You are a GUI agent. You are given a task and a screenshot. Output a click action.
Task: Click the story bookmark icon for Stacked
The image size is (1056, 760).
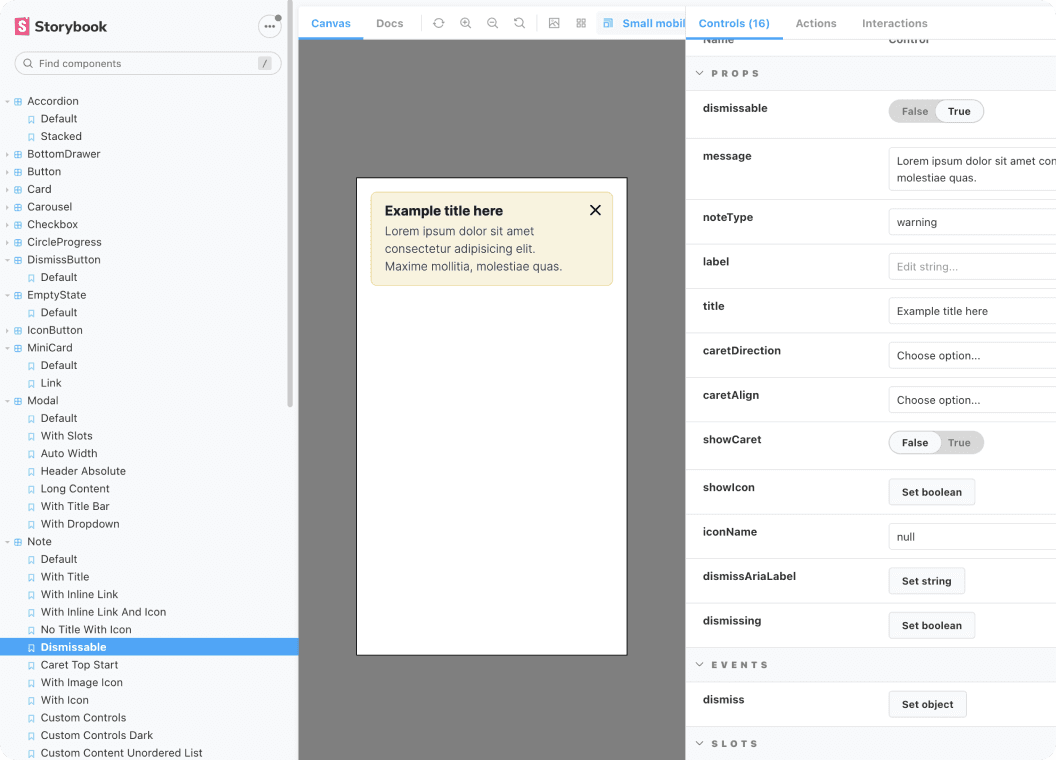(31, 137)
